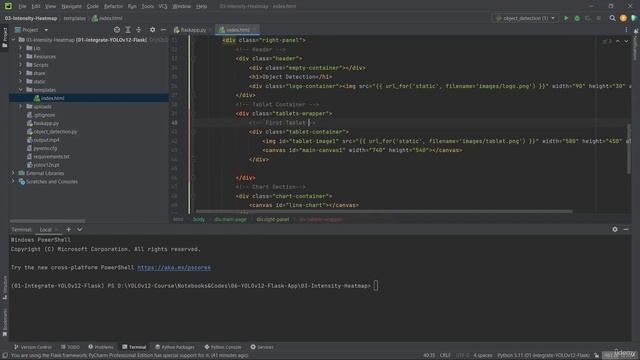640x360 pixels.
Task: Click the Stop square icon in run toolbar
Action: [599, 18]
